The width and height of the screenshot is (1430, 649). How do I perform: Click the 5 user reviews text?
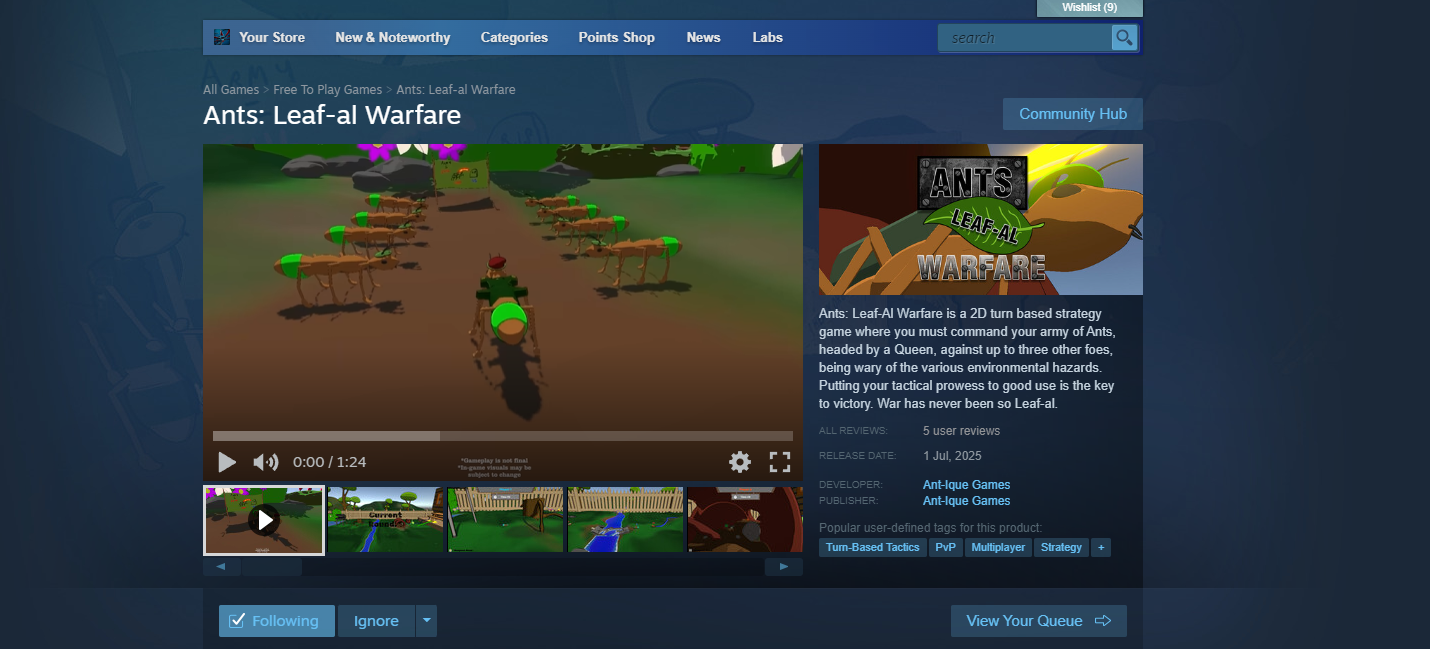(961, 431)
